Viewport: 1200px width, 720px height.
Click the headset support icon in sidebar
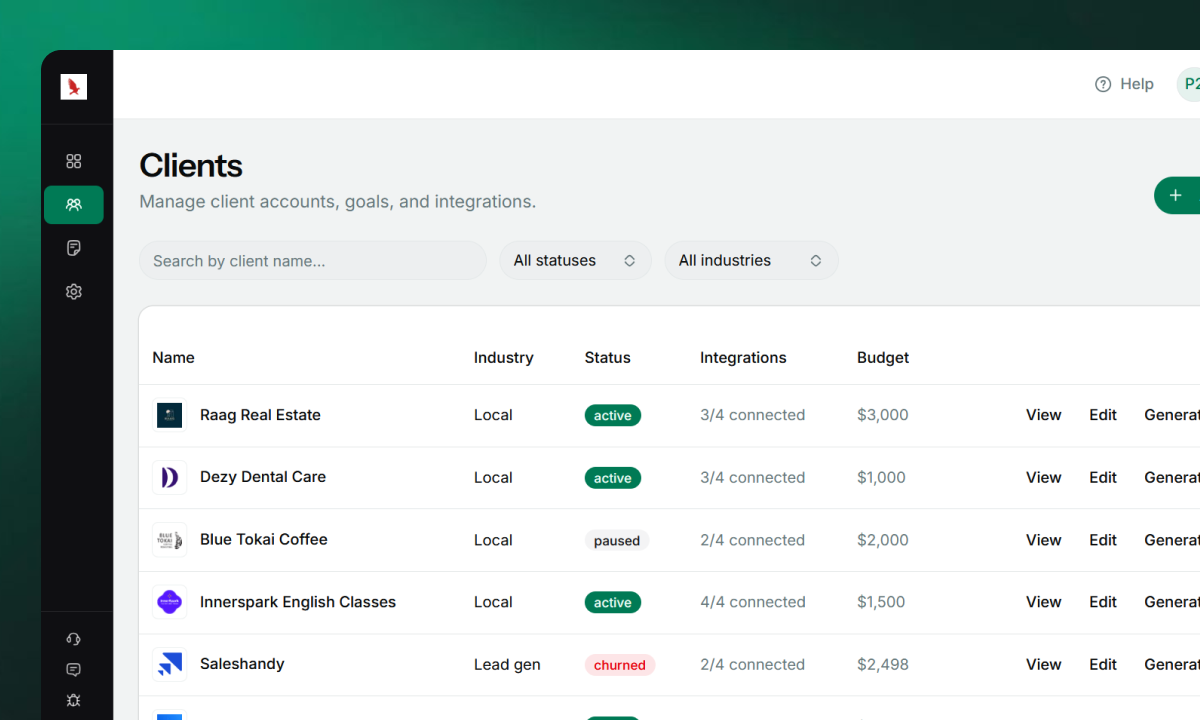[73, 639]
